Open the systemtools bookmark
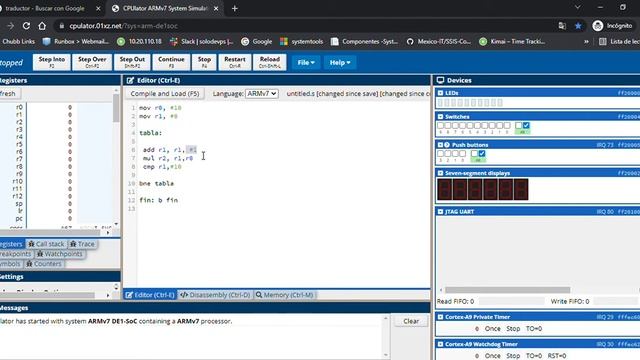 302,41
